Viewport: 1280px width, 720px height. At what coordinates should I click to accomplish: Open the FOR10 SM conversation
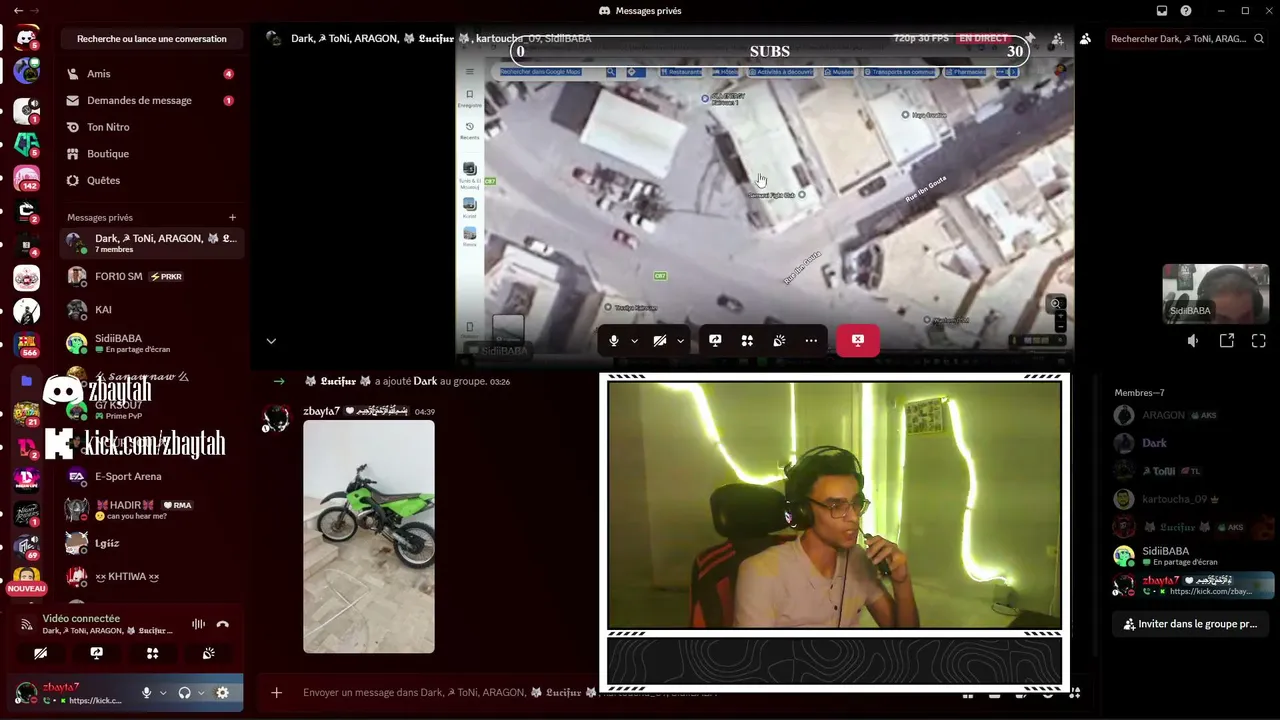pos(152,276)
